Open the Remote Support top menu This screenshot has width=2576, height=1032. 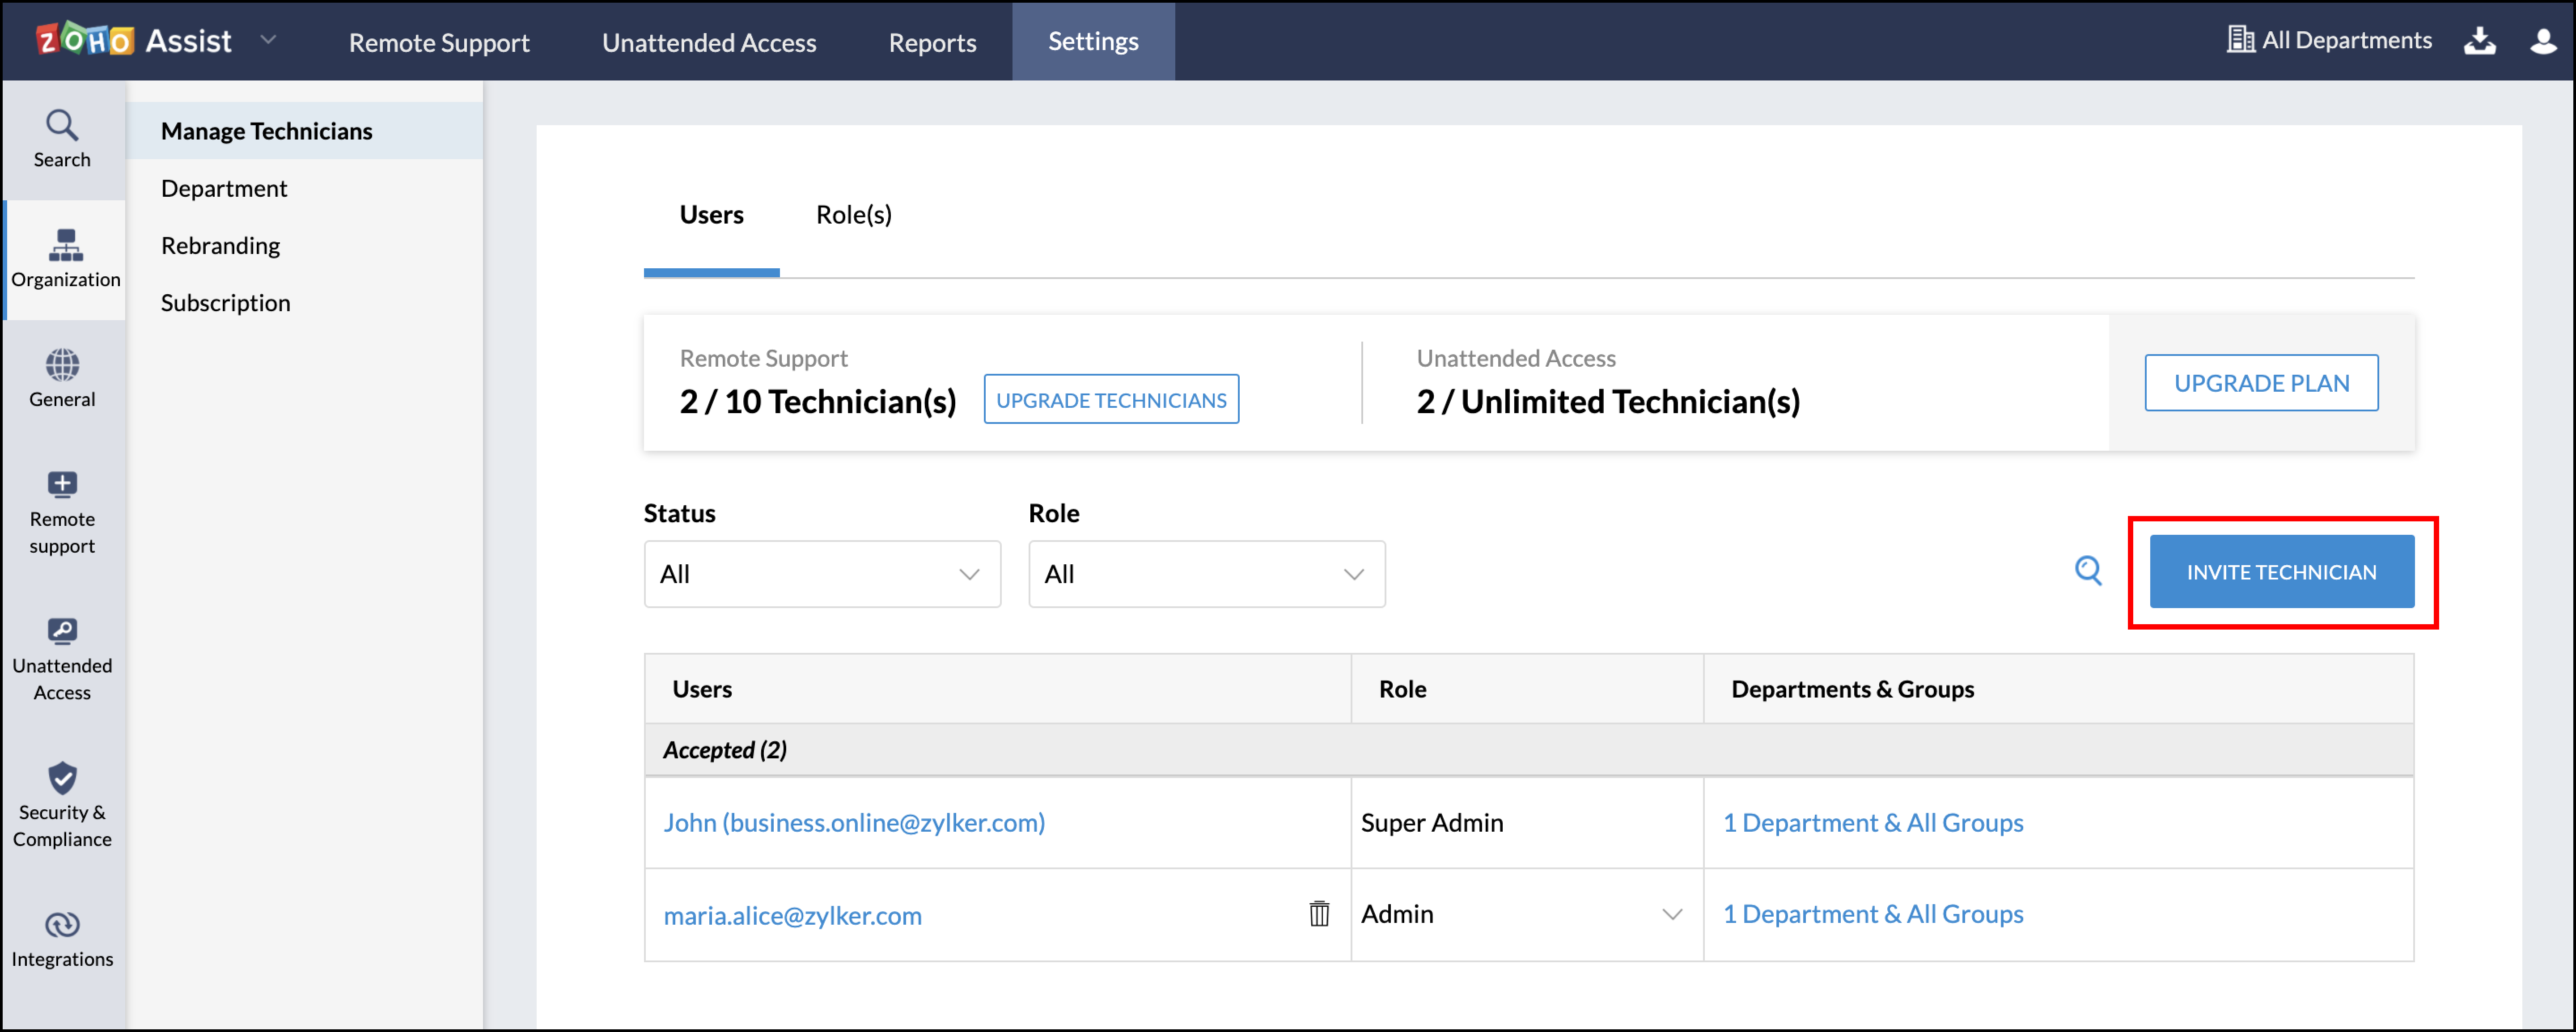point(439,42)
